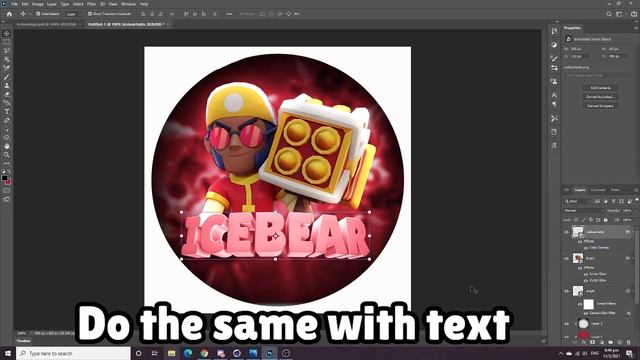This screenshot has height=360, width=640.
Task: Click the search magnifier at top right
Action: (609, 14)
